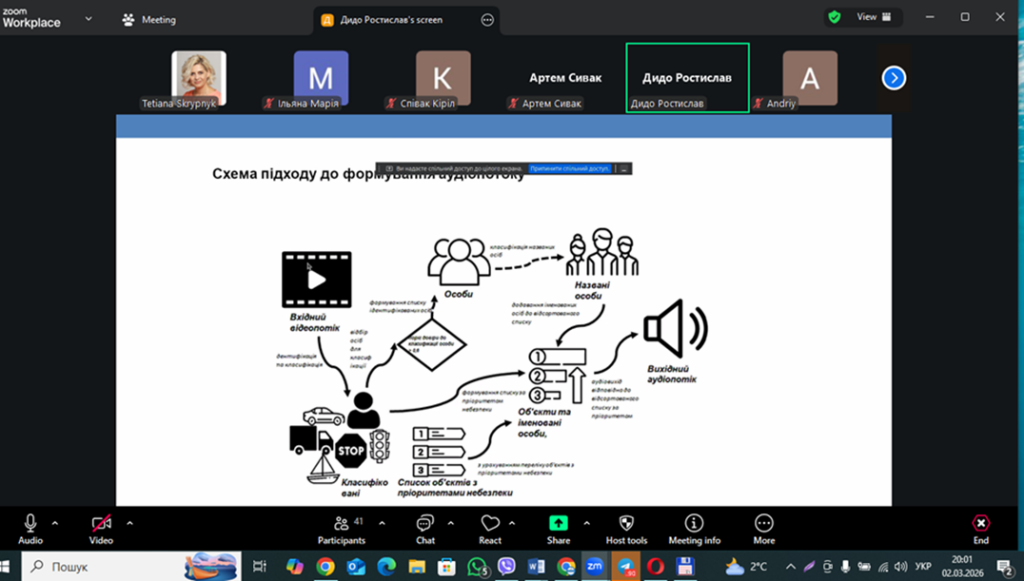Click the green Share screen icon
Viewport: 1024px width, 581px height.
pyautogui.click(x=558, y=523)
